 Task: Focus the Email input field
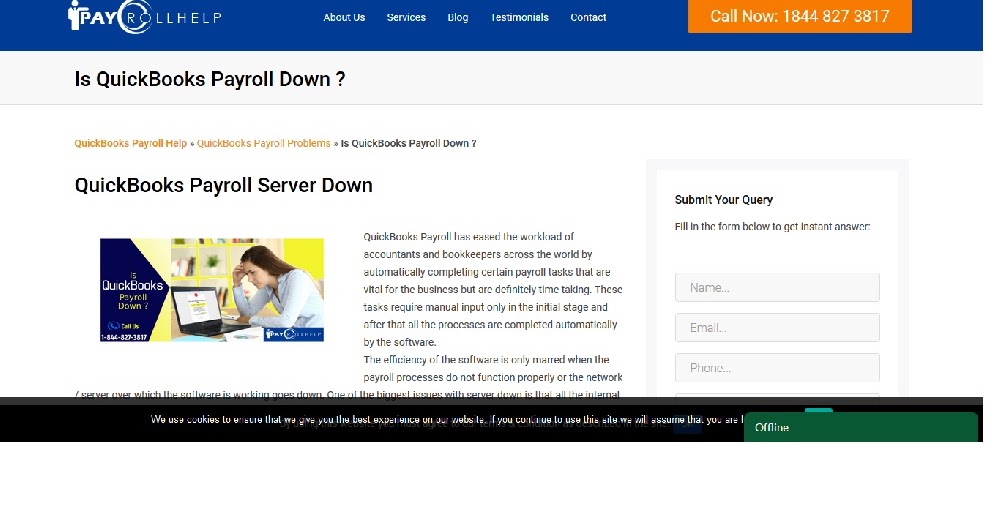pos(777,328)
